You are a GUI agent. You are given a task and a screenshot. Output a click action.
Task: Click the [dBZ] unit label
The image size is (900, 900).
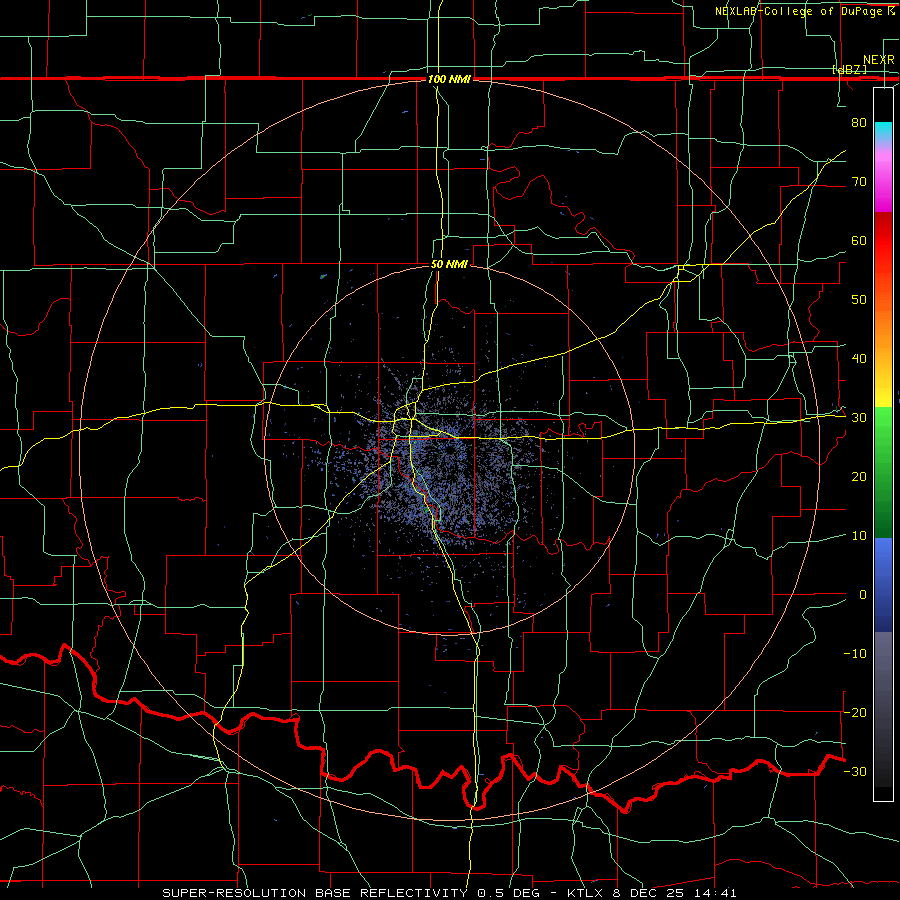pyautogui.click(x=849, y=70)
